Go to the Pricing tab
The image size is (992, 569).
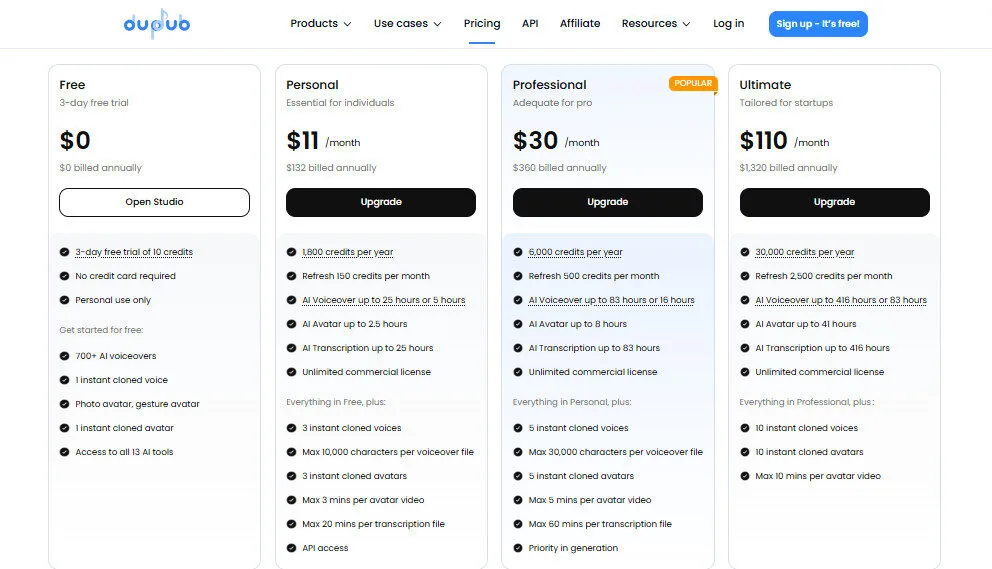click(482, 24)
